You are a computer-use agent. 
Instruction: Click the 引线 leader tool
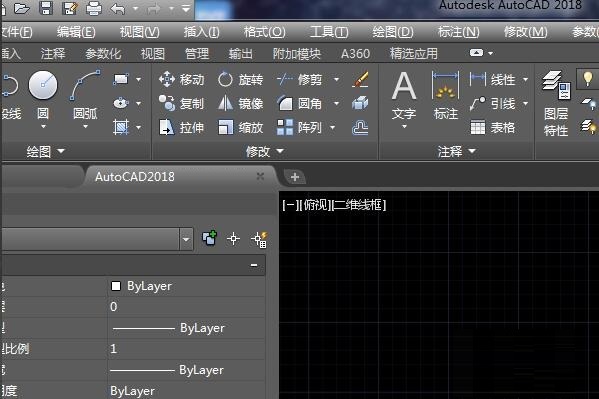[492, 103]
